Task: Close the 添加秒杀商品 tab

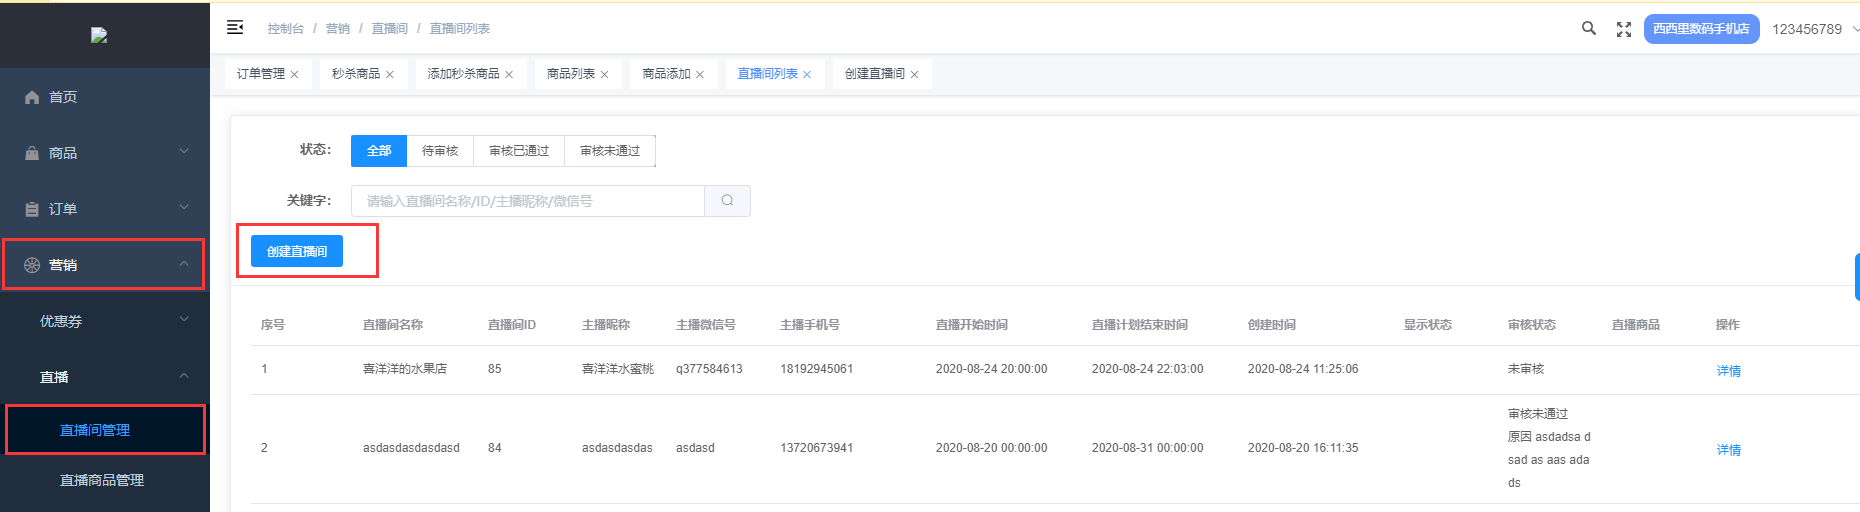Action: [509, 75]
